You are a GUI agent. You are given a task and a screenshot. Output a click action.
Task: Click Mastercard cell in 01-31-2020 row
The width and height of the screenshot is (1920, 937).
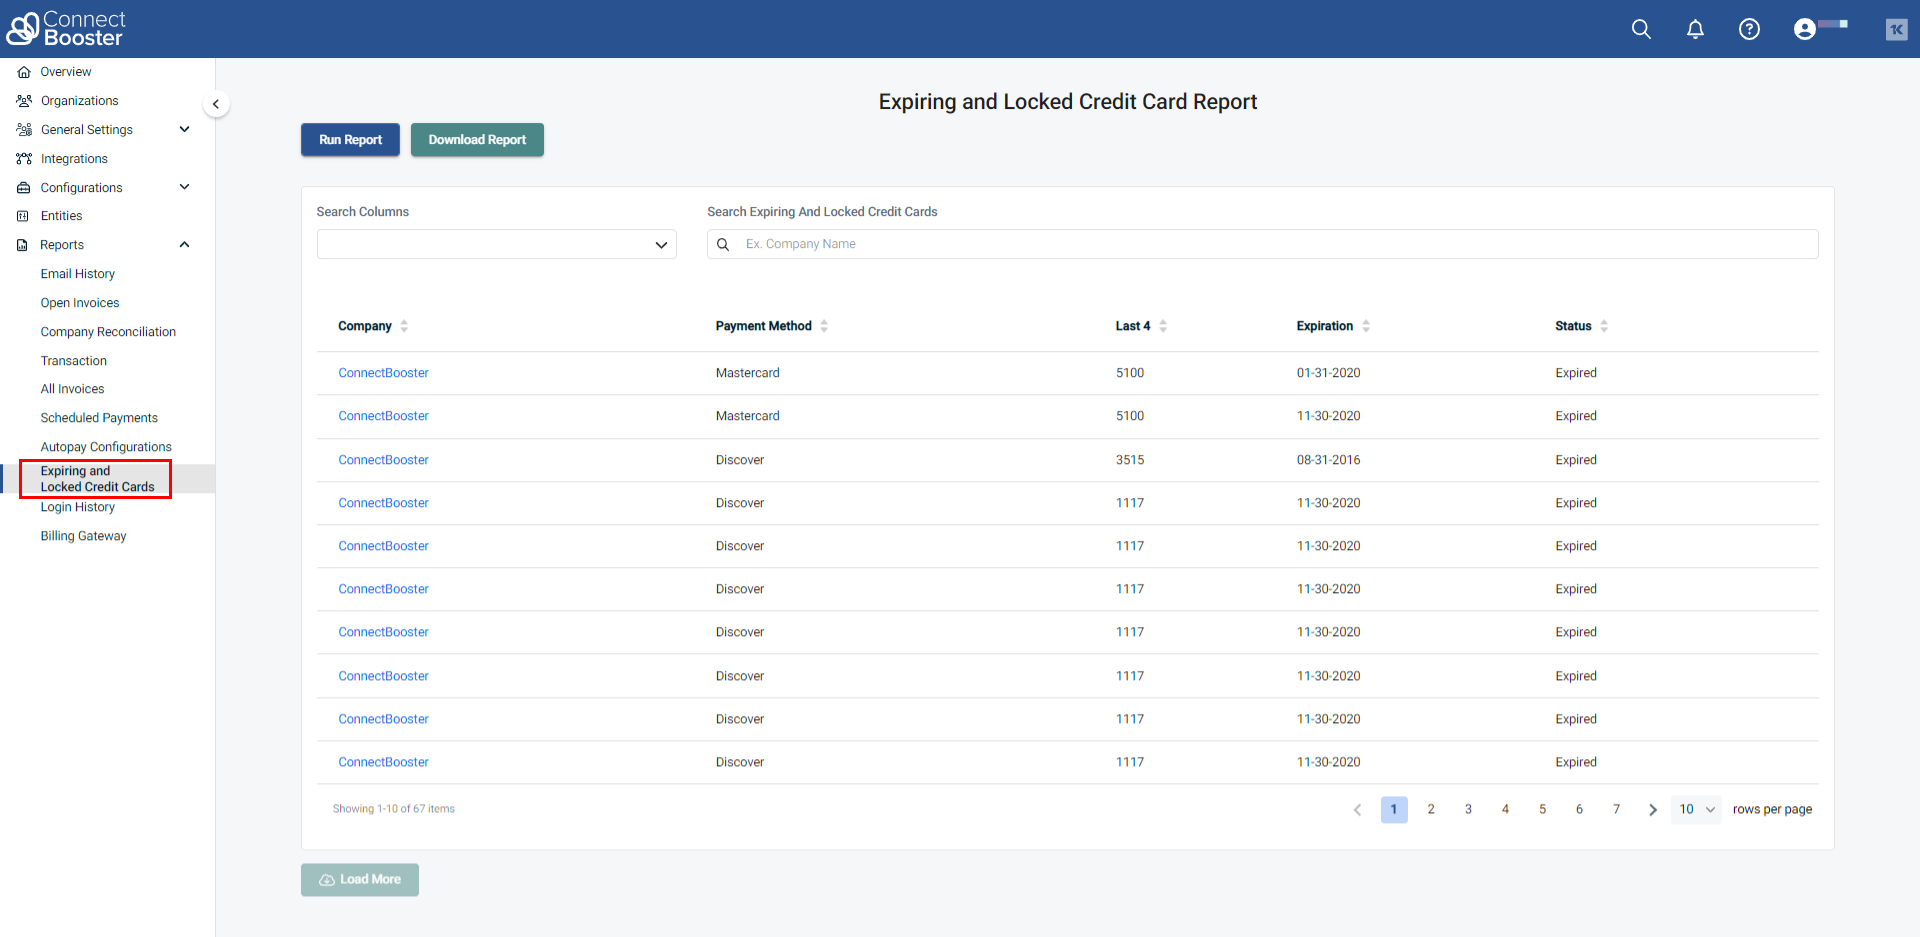coord(748,373)
